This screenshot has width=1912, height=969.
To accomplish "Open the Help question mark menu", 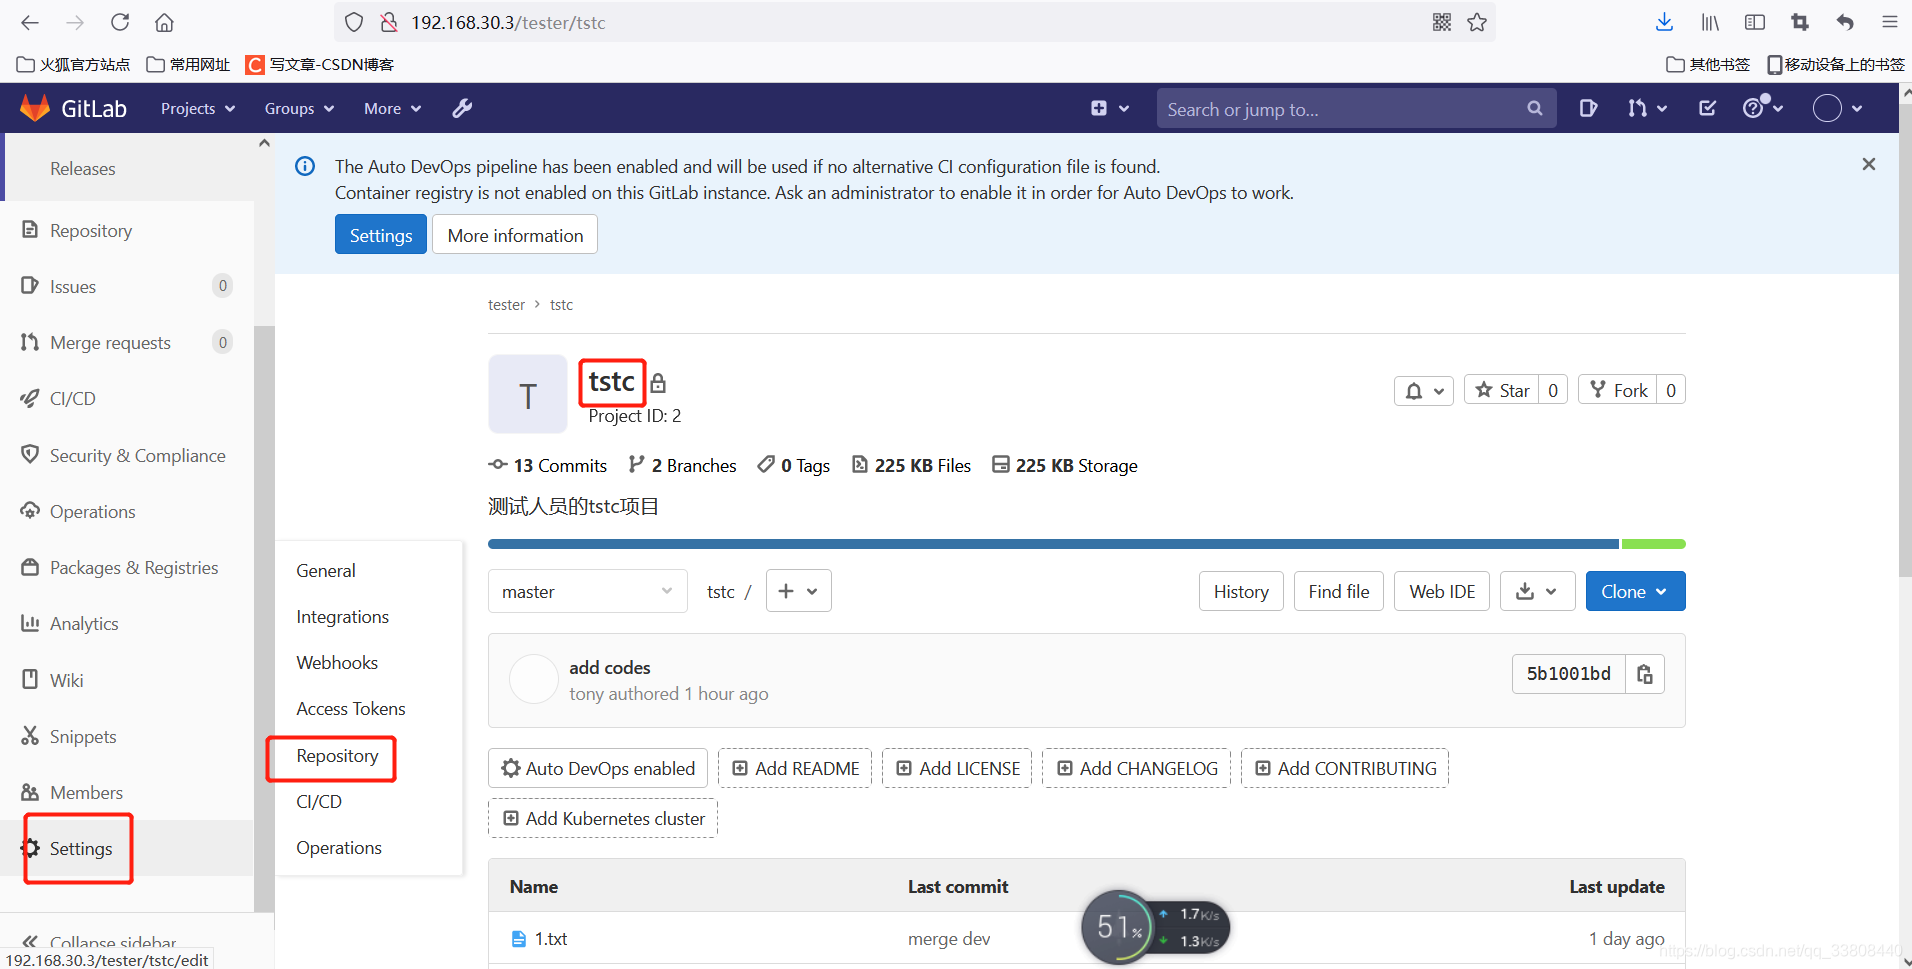I will pyautogui.click(x=1762, y=107).
